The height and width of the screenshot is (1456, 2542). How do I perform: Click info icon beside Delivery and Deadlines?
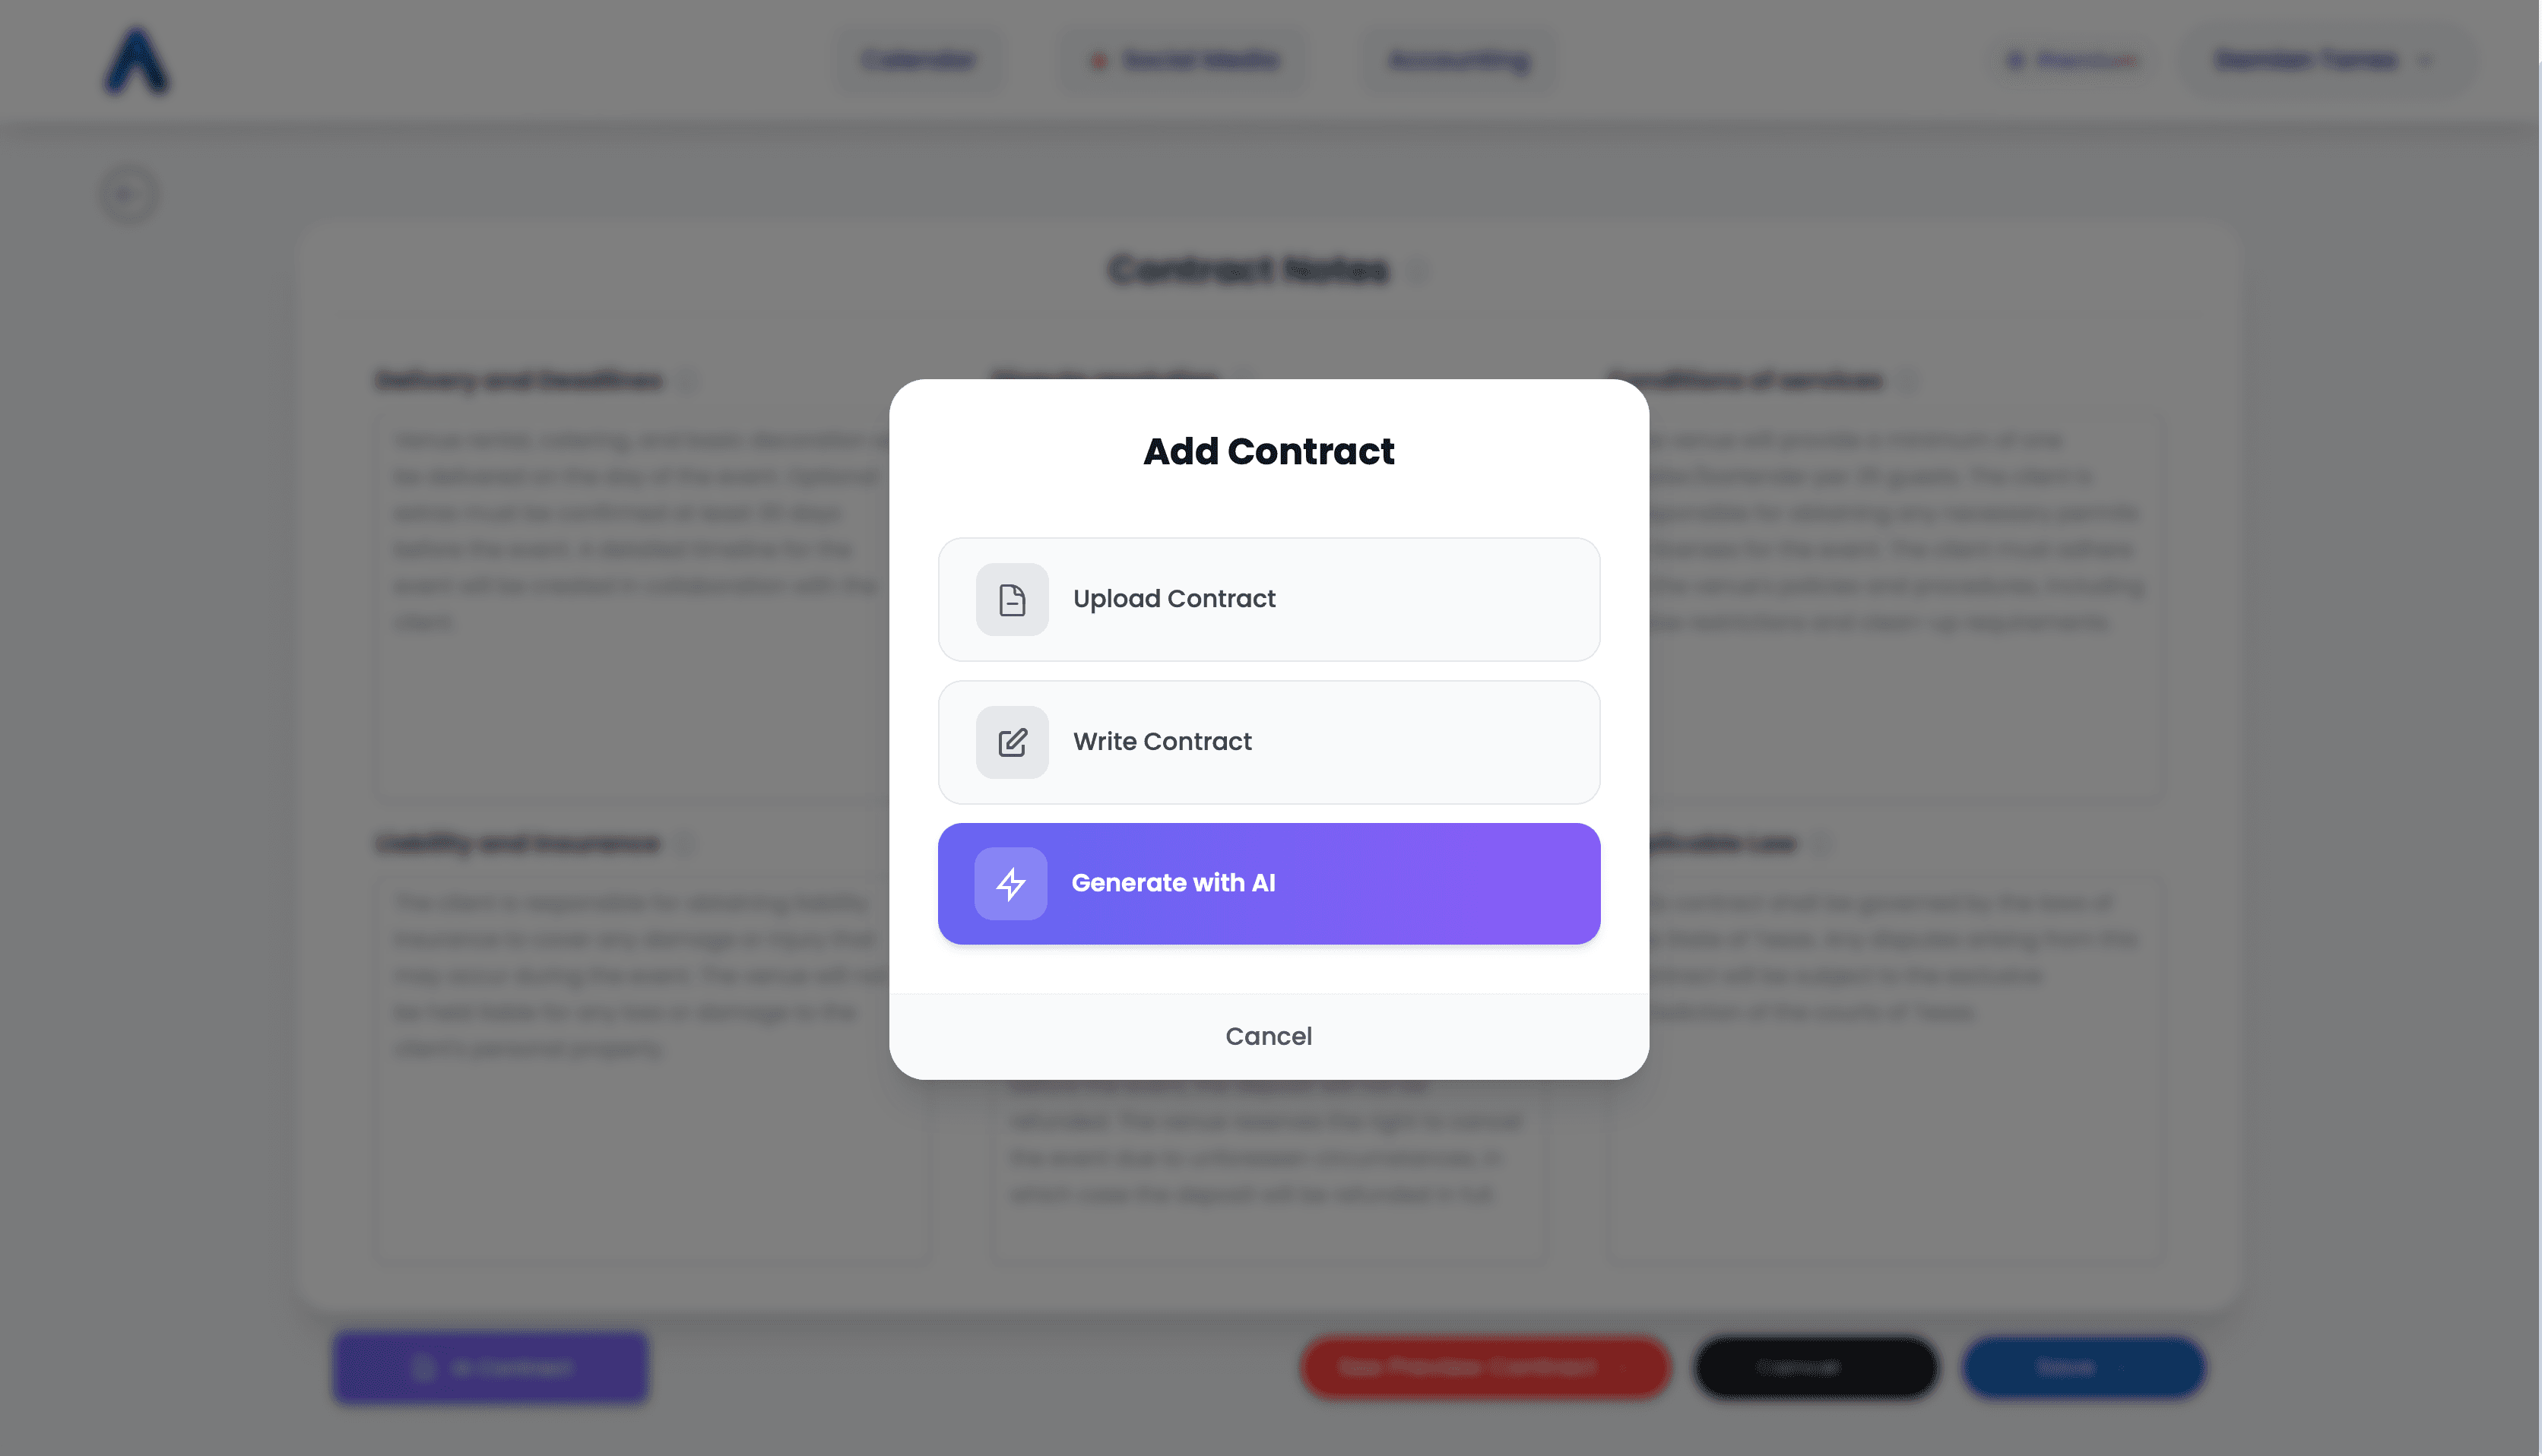point(688,381)
